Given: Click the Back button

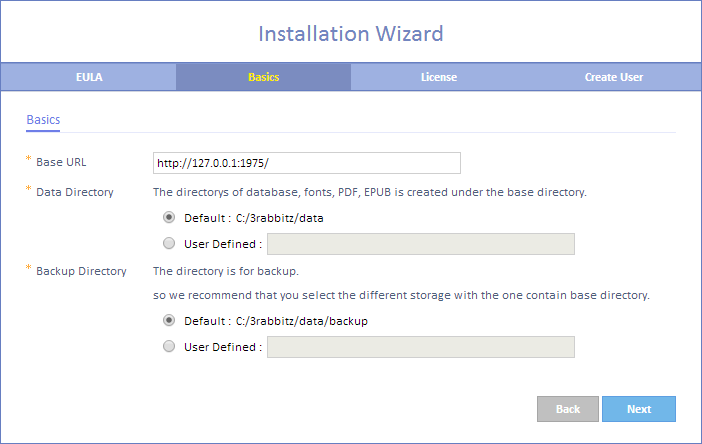Looking at the screenshot, I should (x=568, y=409).
